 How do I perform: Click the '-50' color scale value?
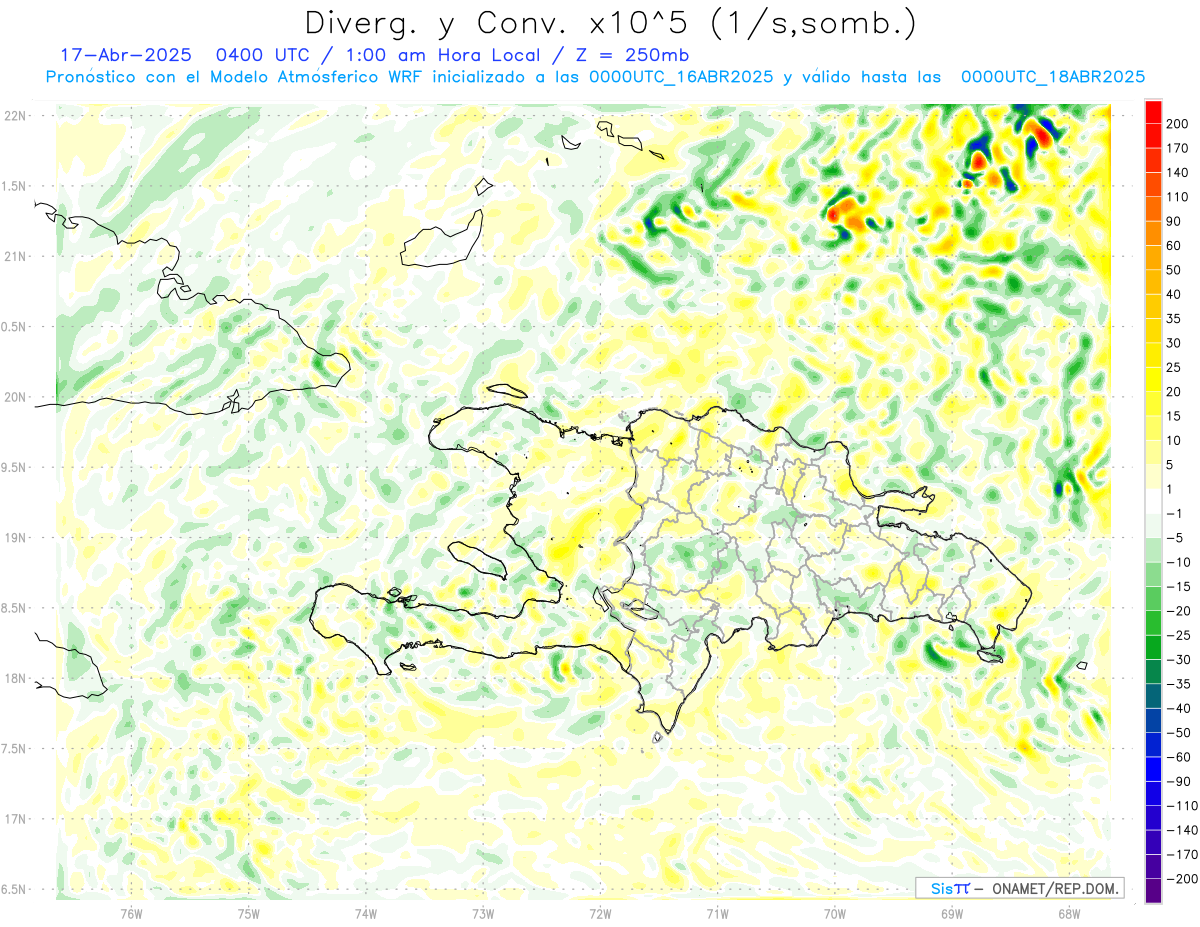1178,733
